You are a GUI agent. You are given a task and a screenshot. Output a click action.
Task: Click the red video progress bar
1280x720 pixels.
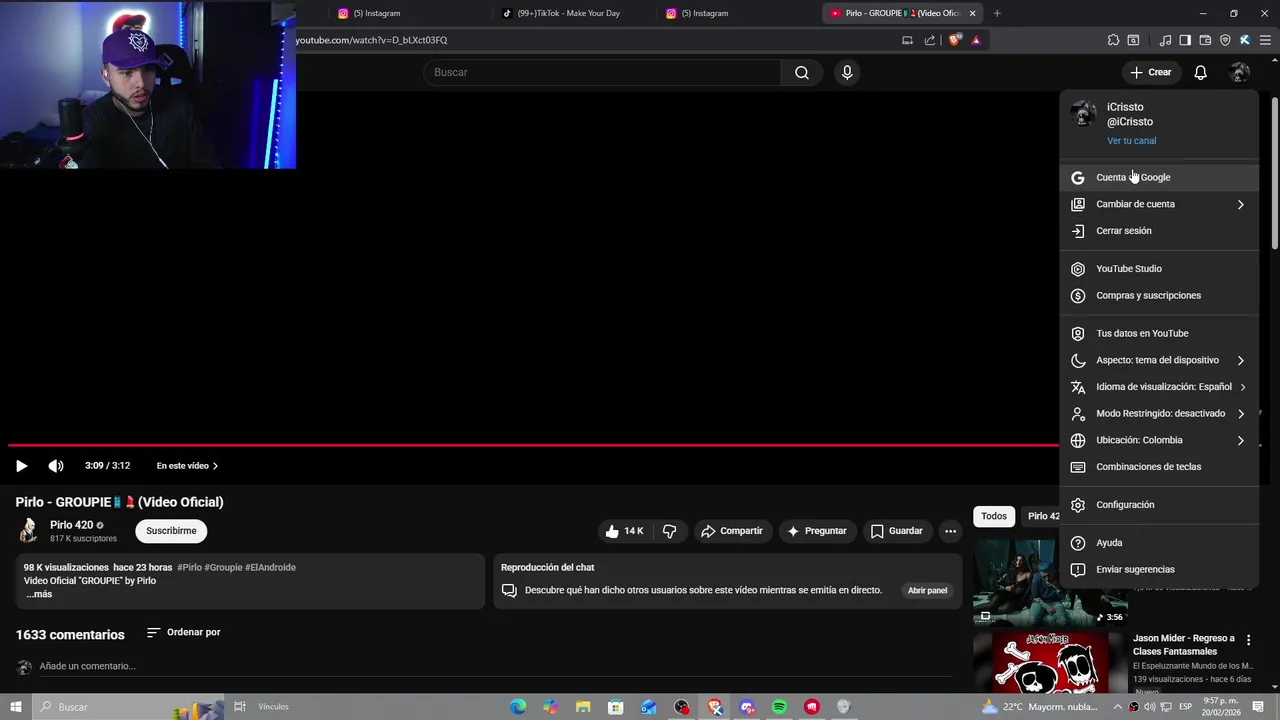(x=533, y=445)
